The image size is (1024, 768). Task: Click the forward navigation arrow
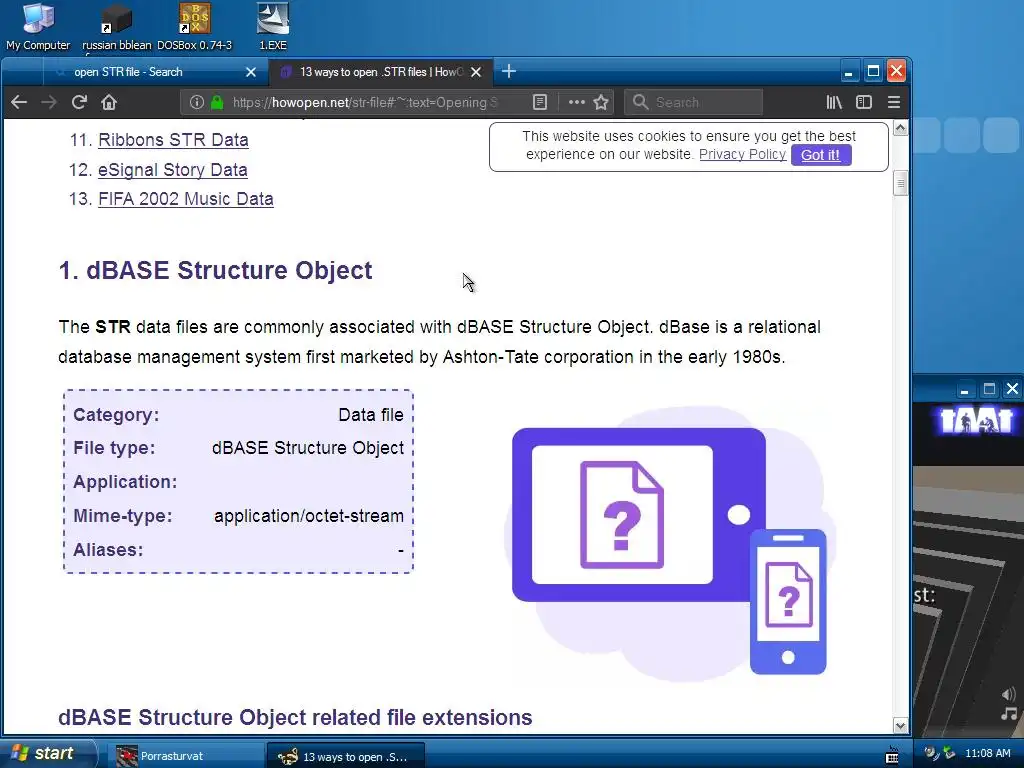[x=49, y=103]
